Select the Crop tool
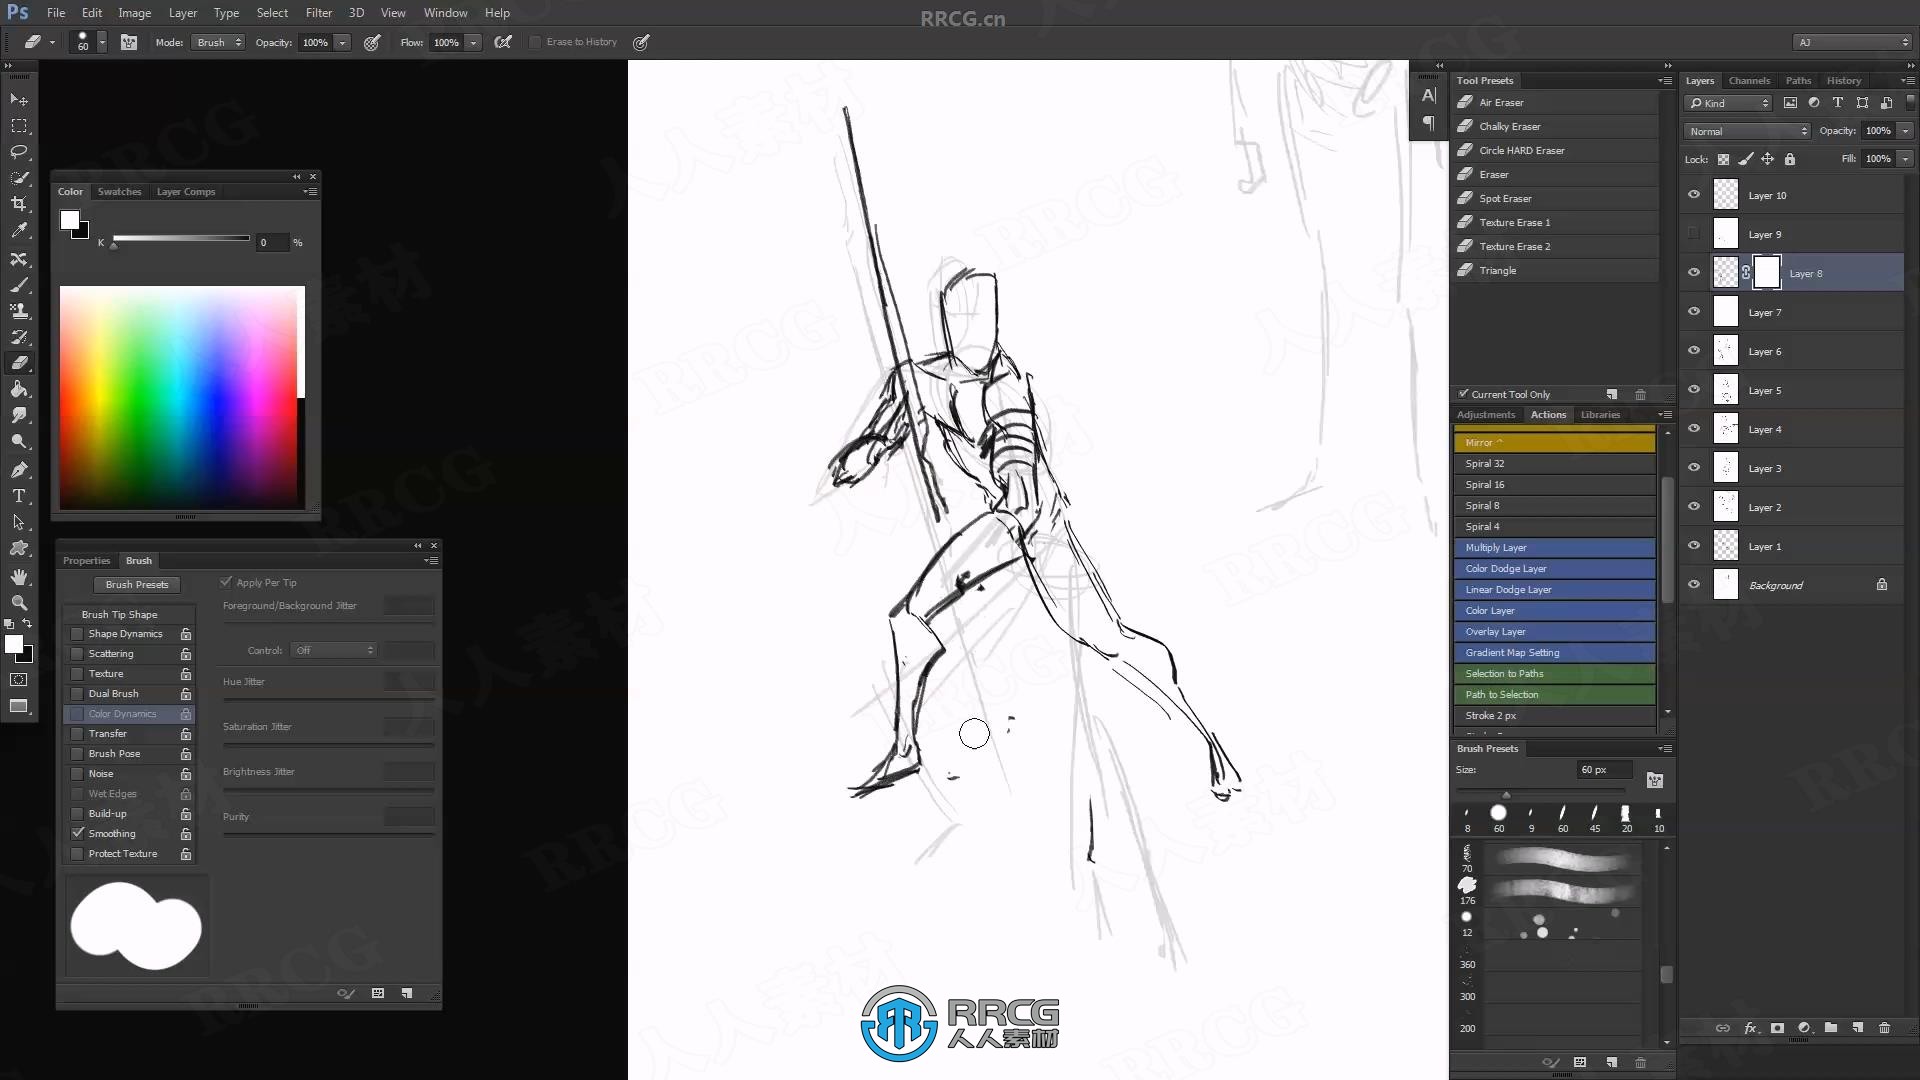Image resolution: width=1920 pixels, height=1080 pixels. point(19,204)
